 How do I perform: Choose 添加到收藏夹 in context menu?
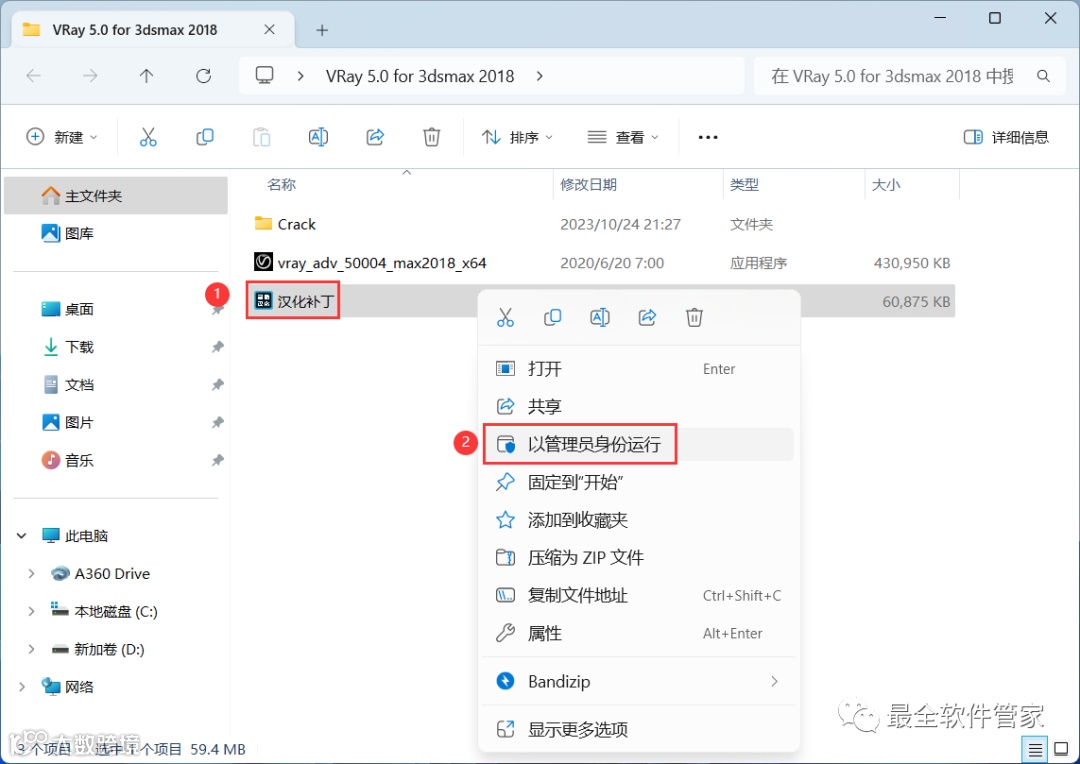pos(638,519)
